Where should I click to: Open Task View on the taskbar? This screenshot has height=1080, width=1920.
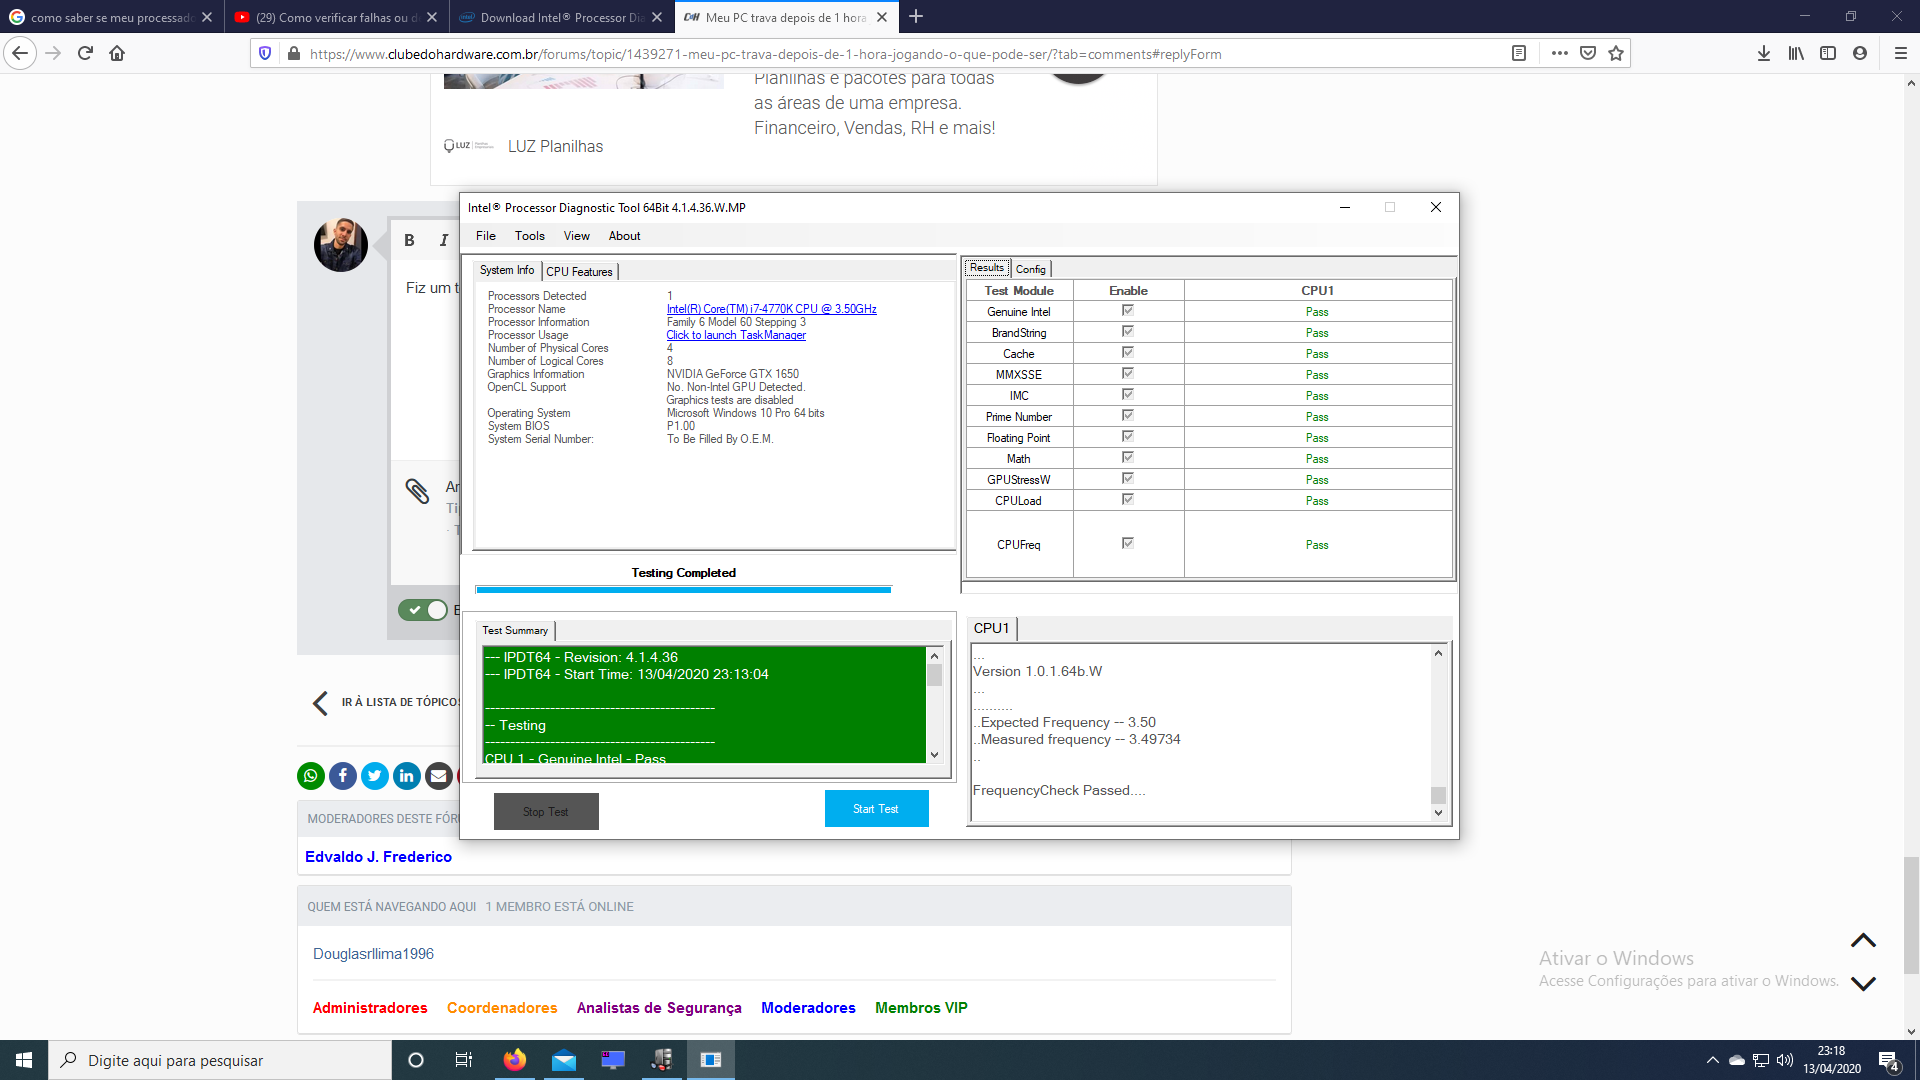click(464, 1060)
